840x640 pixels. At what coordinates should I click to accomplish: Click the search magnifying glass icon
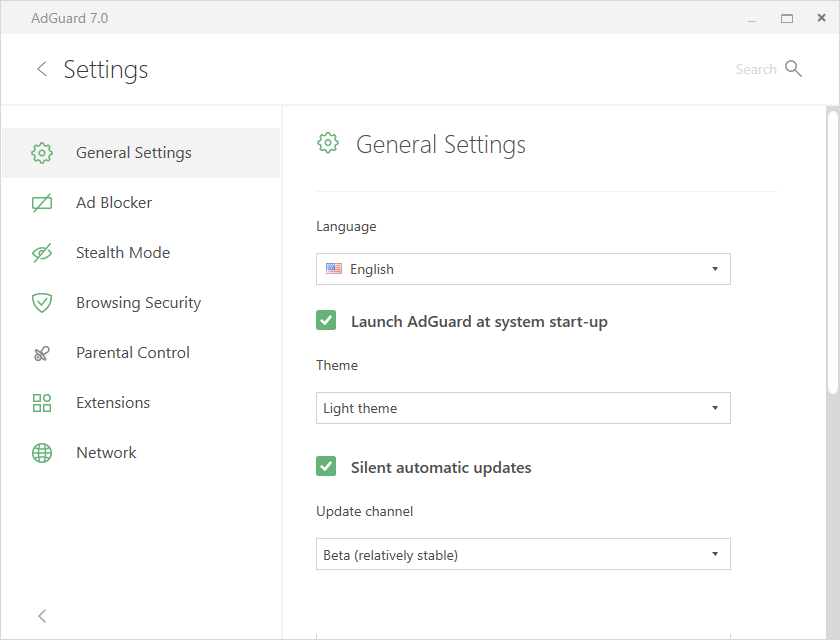point(794,69)
